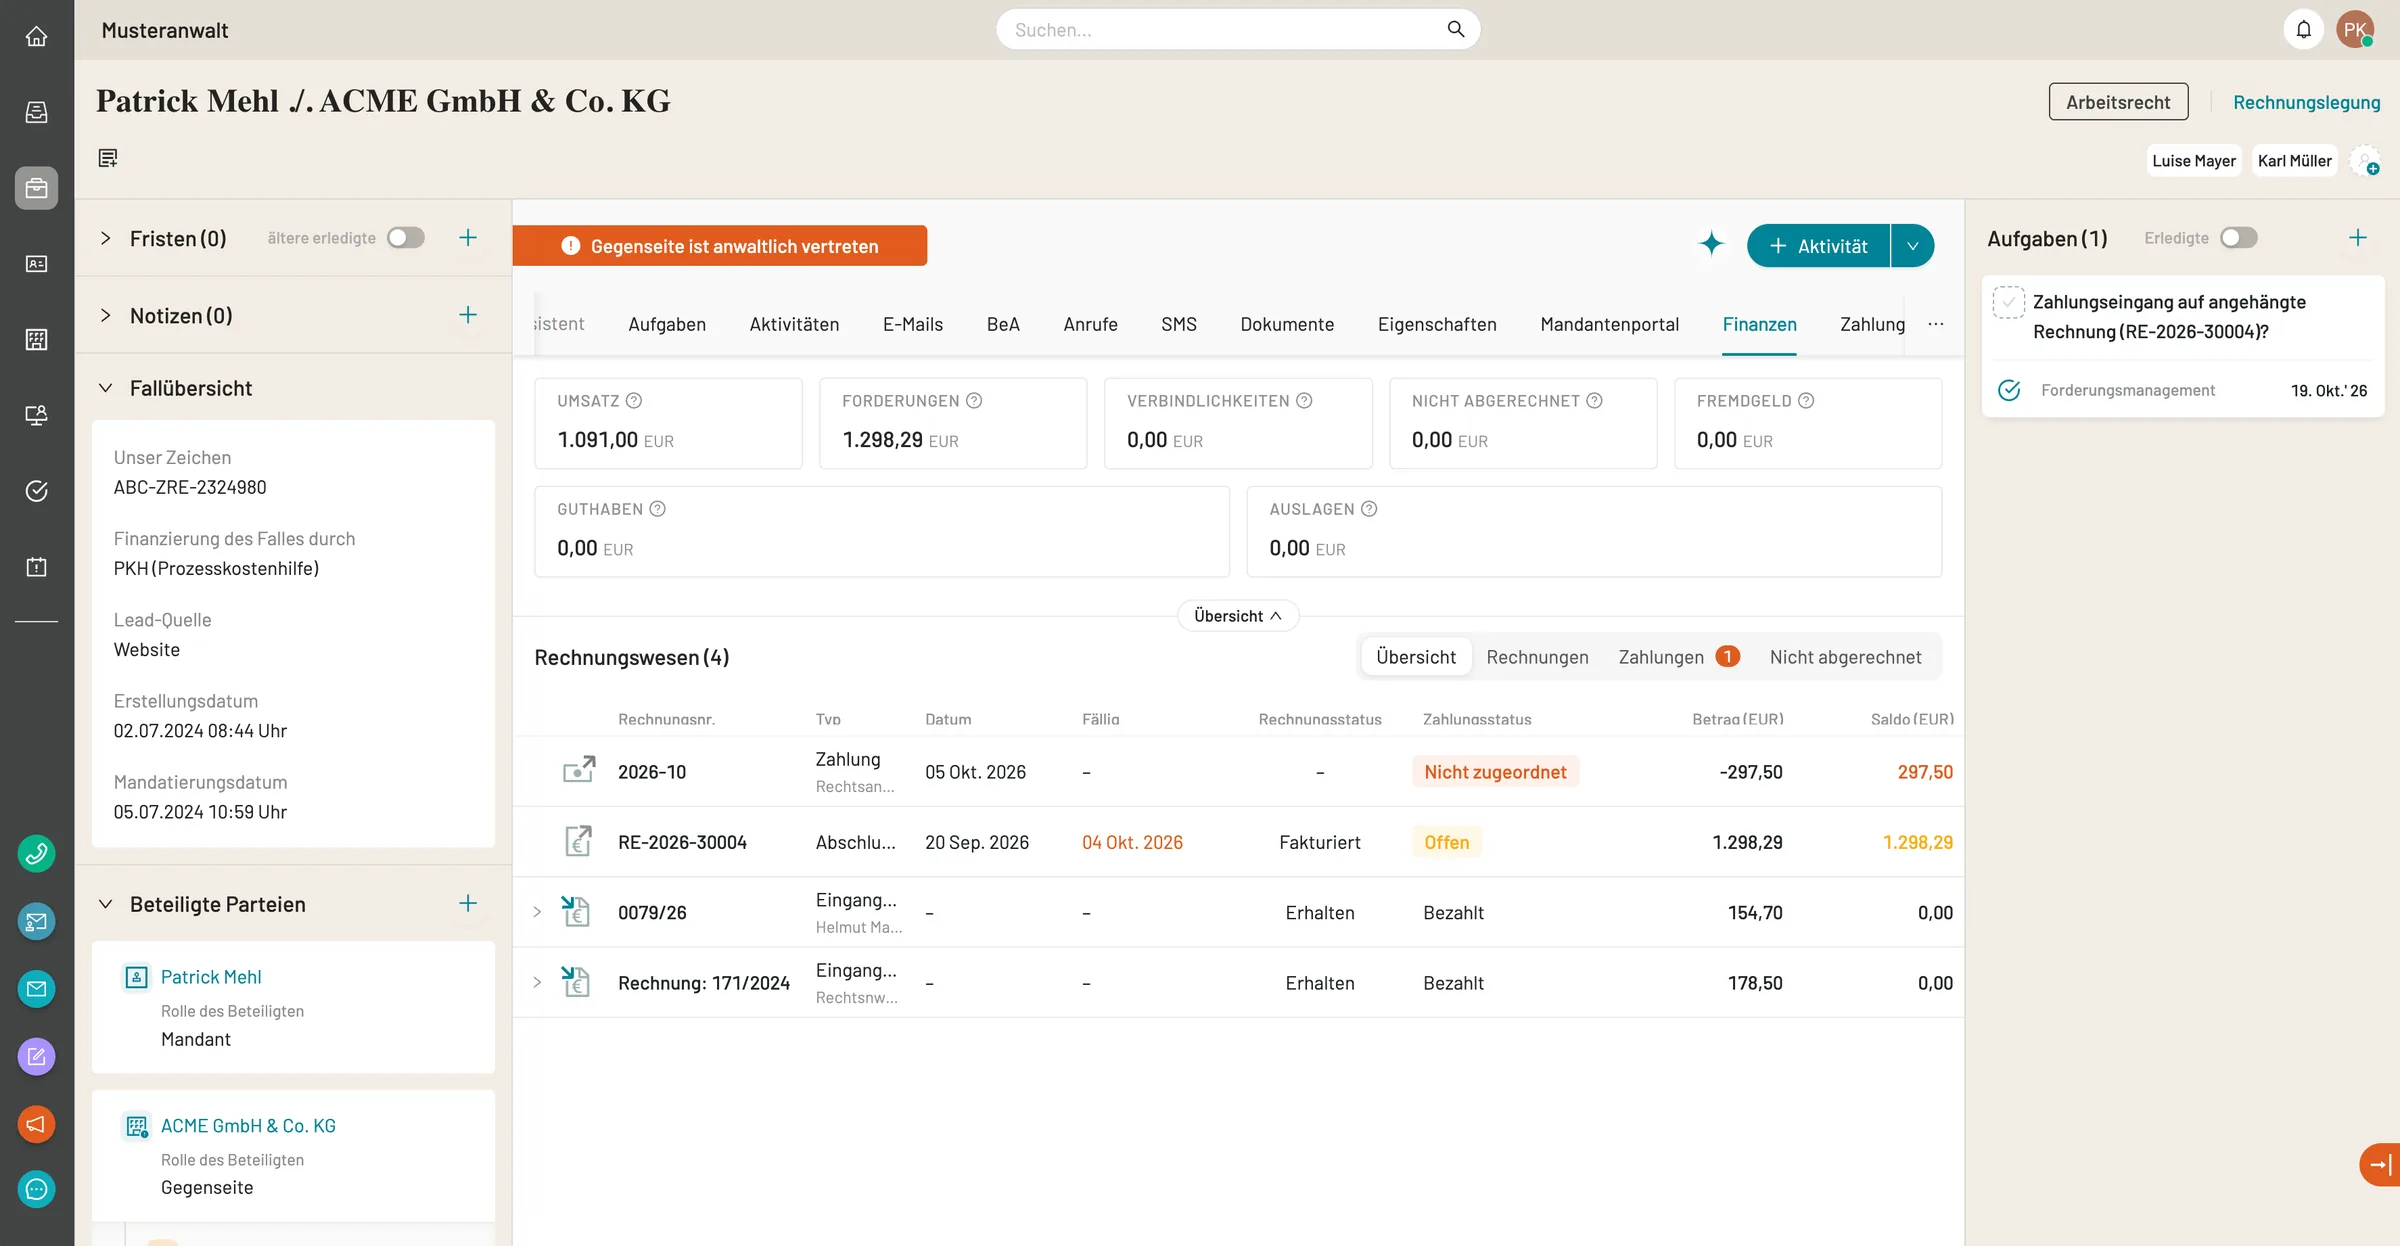Click the invoice icon for RE-2026-30004
Screen dimensions: 2400x1246
pyautogui.click(x=578, y=841)
